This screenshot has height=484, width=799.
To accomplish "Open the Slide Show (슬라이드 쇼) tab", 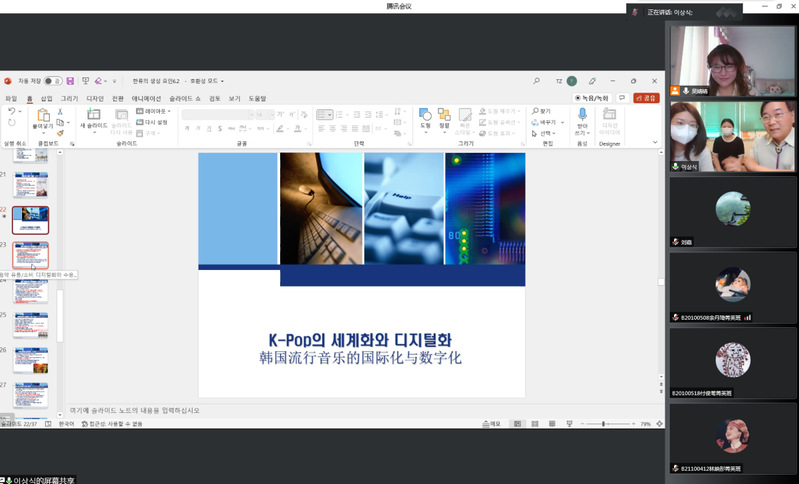I will 184,98.
